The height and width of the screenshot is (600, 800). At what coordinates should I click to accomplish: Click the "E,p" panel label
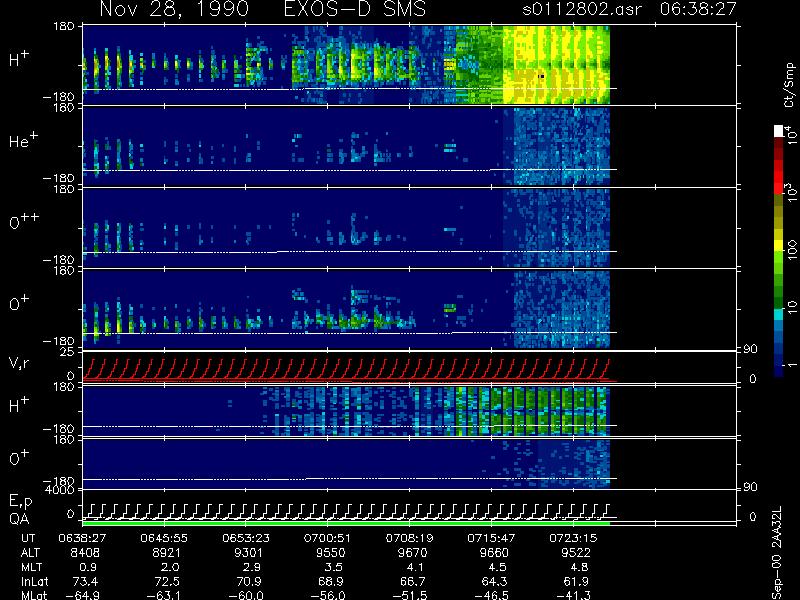[x=20, y=502]
